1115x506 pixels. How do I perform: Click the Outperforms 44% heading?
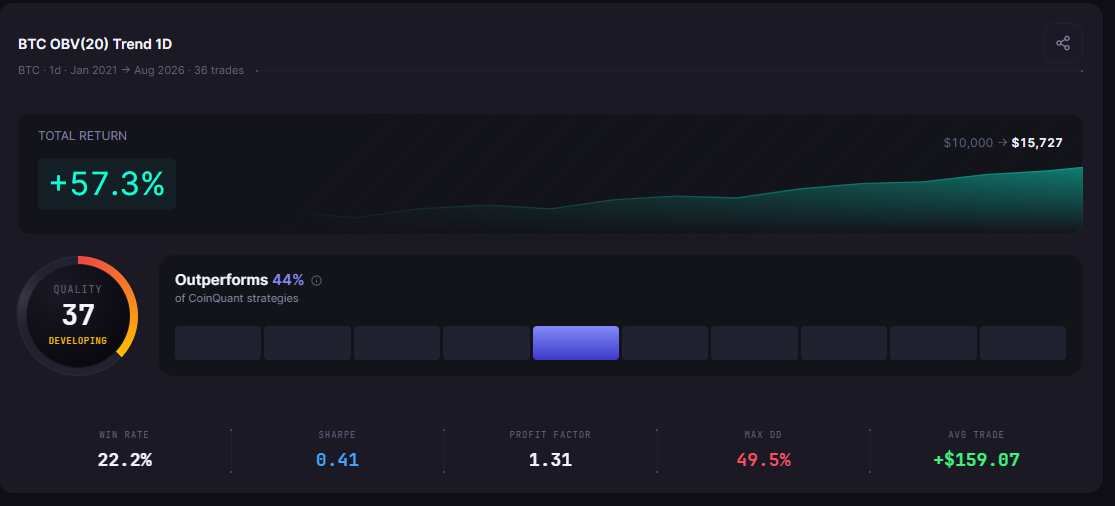pos(239,280)
